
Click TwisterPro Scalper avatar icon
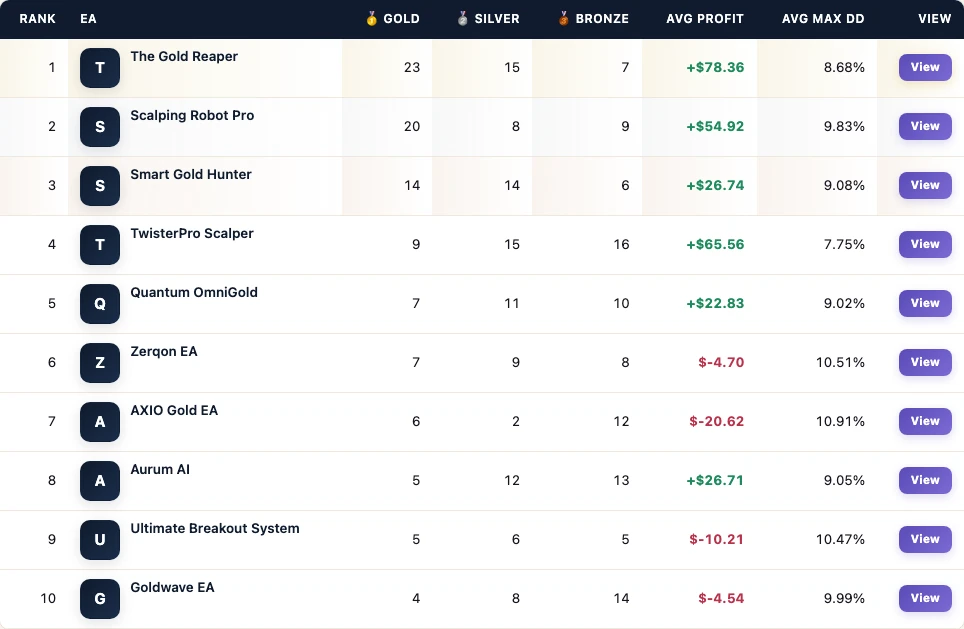[x=100, y=245]
